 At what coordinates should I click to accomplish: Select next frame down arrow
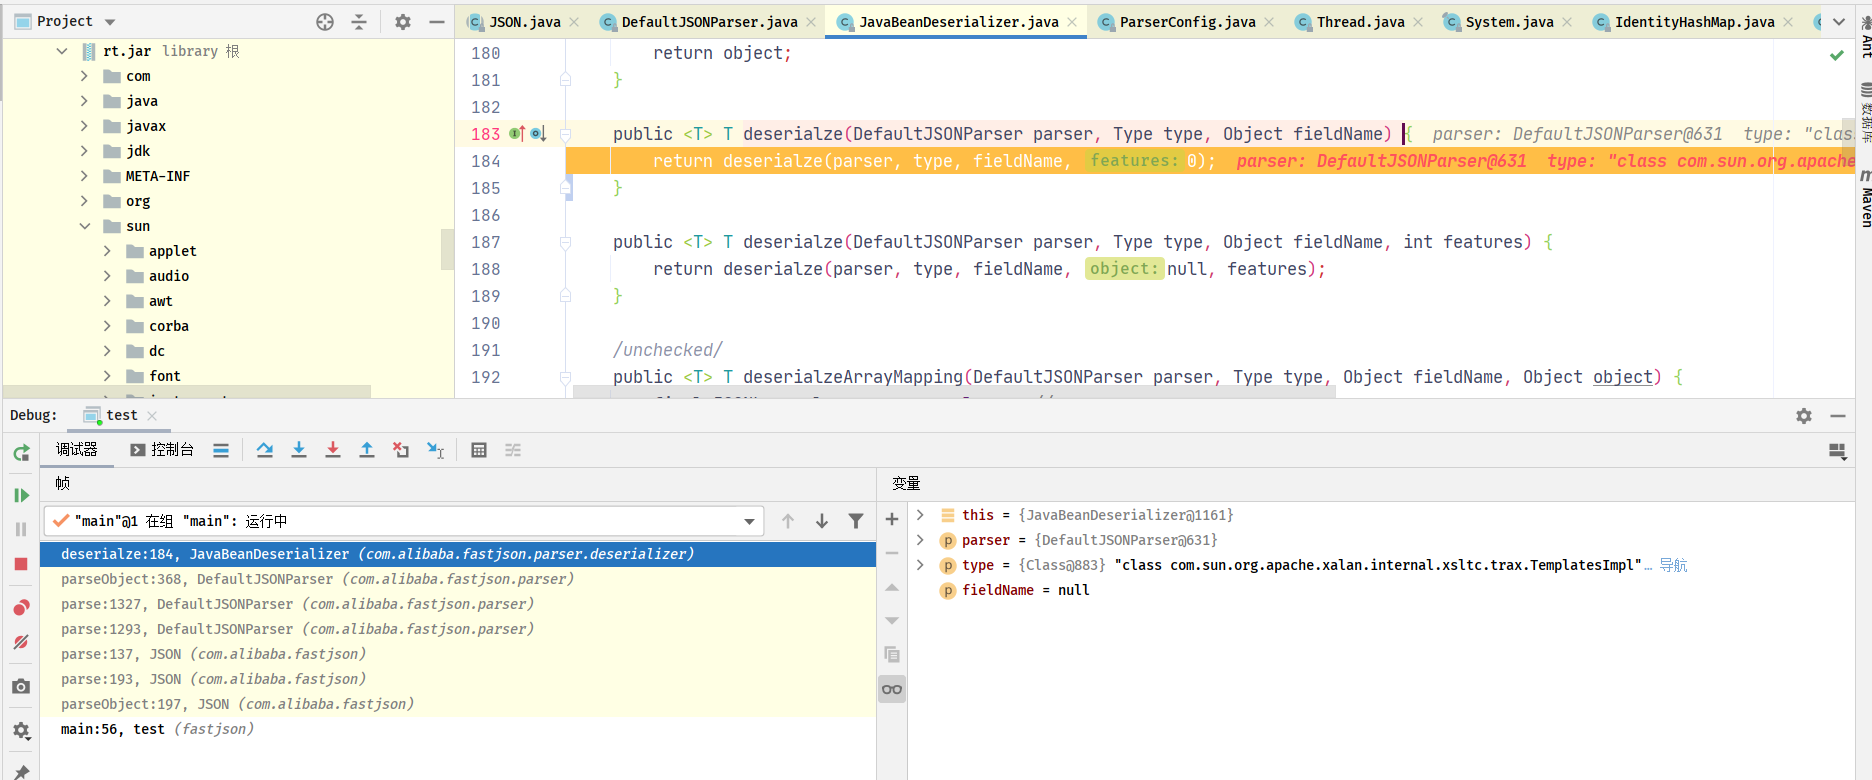coord(822,521)
